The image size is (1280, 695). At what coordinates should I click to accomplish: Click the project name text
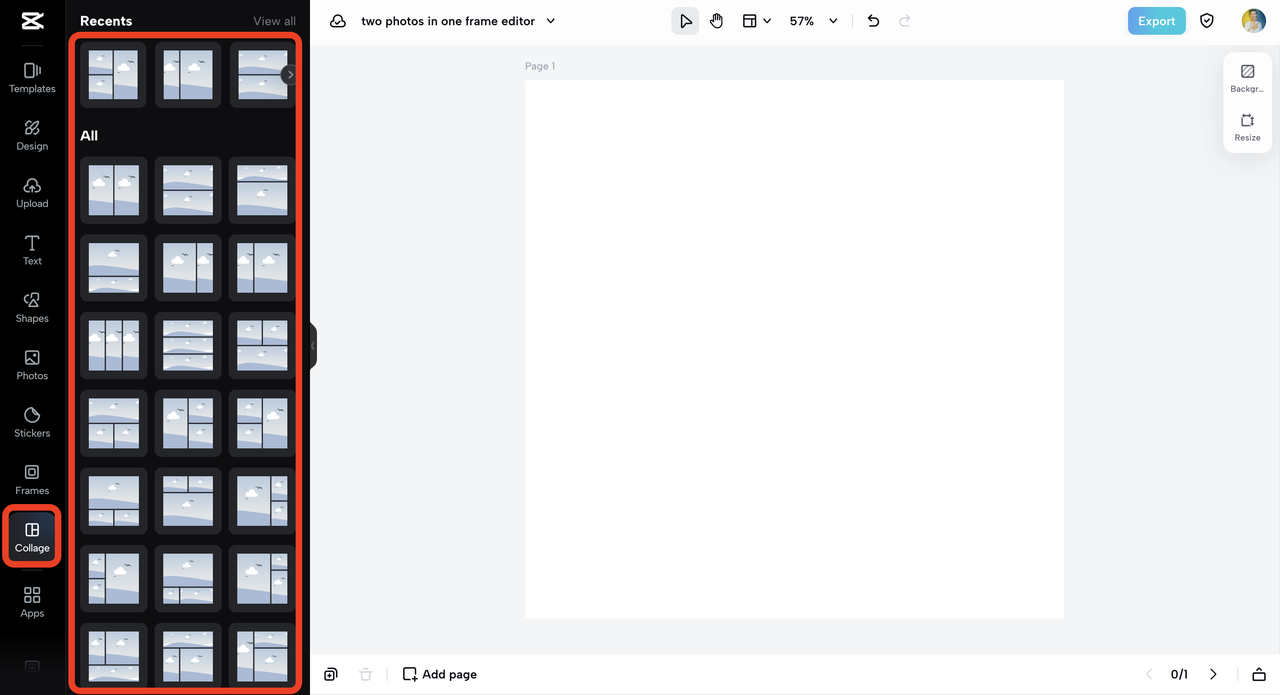(x=448, y=21)
